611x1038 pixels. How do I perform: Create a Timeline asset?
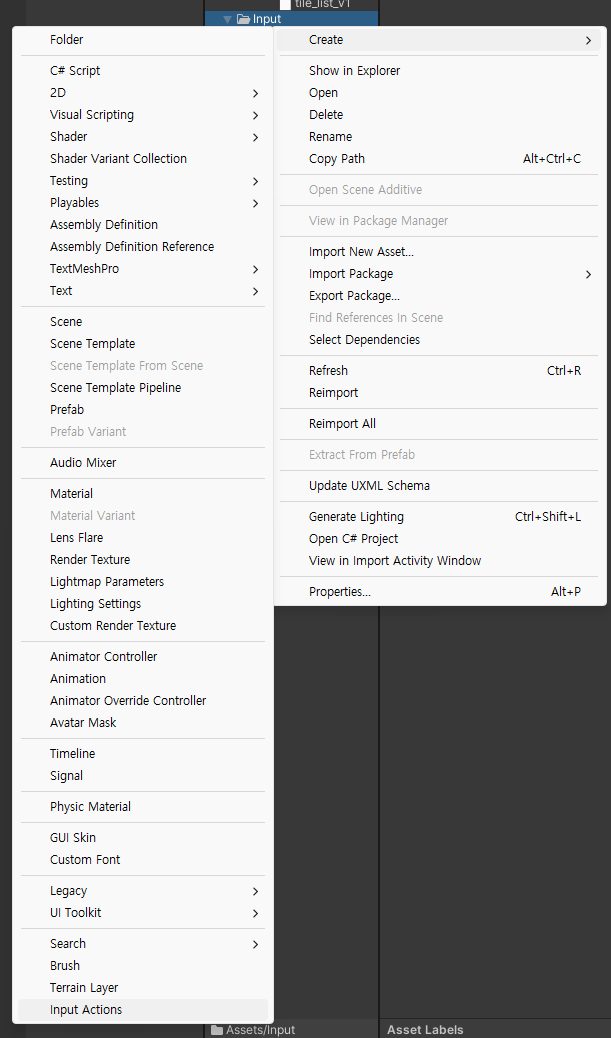pos(143,753)
